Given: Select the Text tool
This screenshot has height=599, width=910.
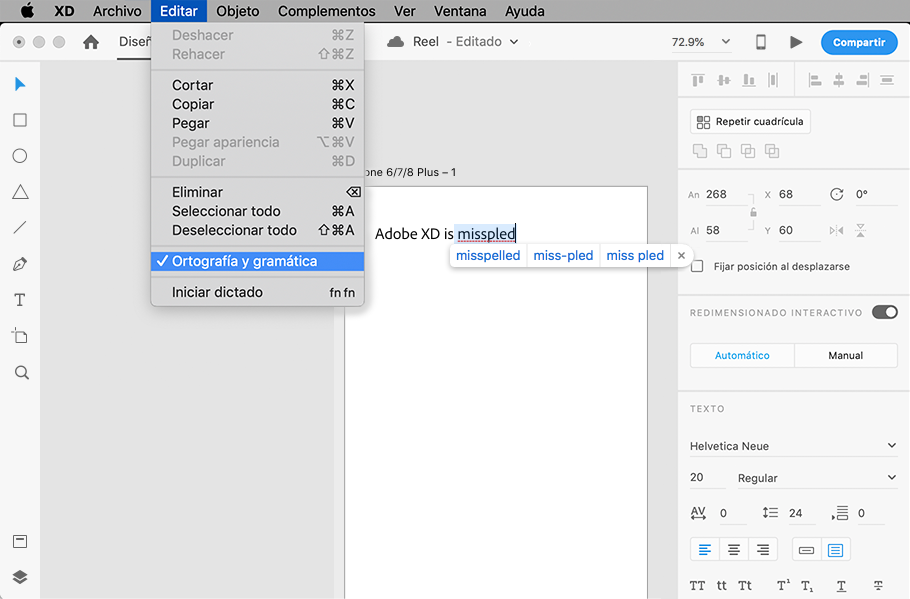Looking at the screenshot, I should (x=20, y=300).
